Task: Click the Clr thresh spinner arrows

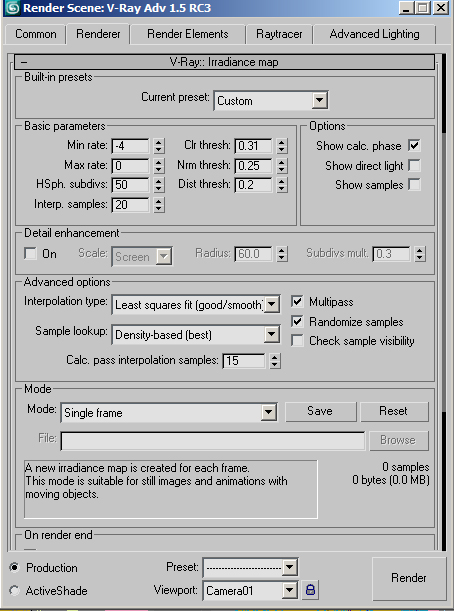Action: [282, 146]
